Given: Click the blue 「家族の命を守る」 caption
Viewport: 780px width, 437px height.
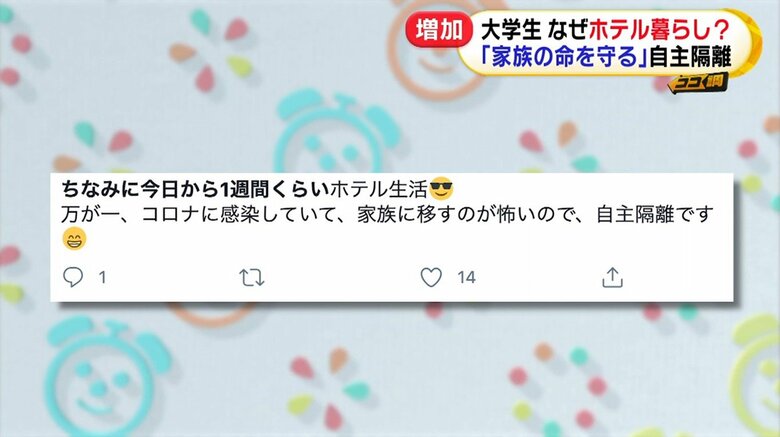Looking at the screenshot, I should click(x=566, y=57).
